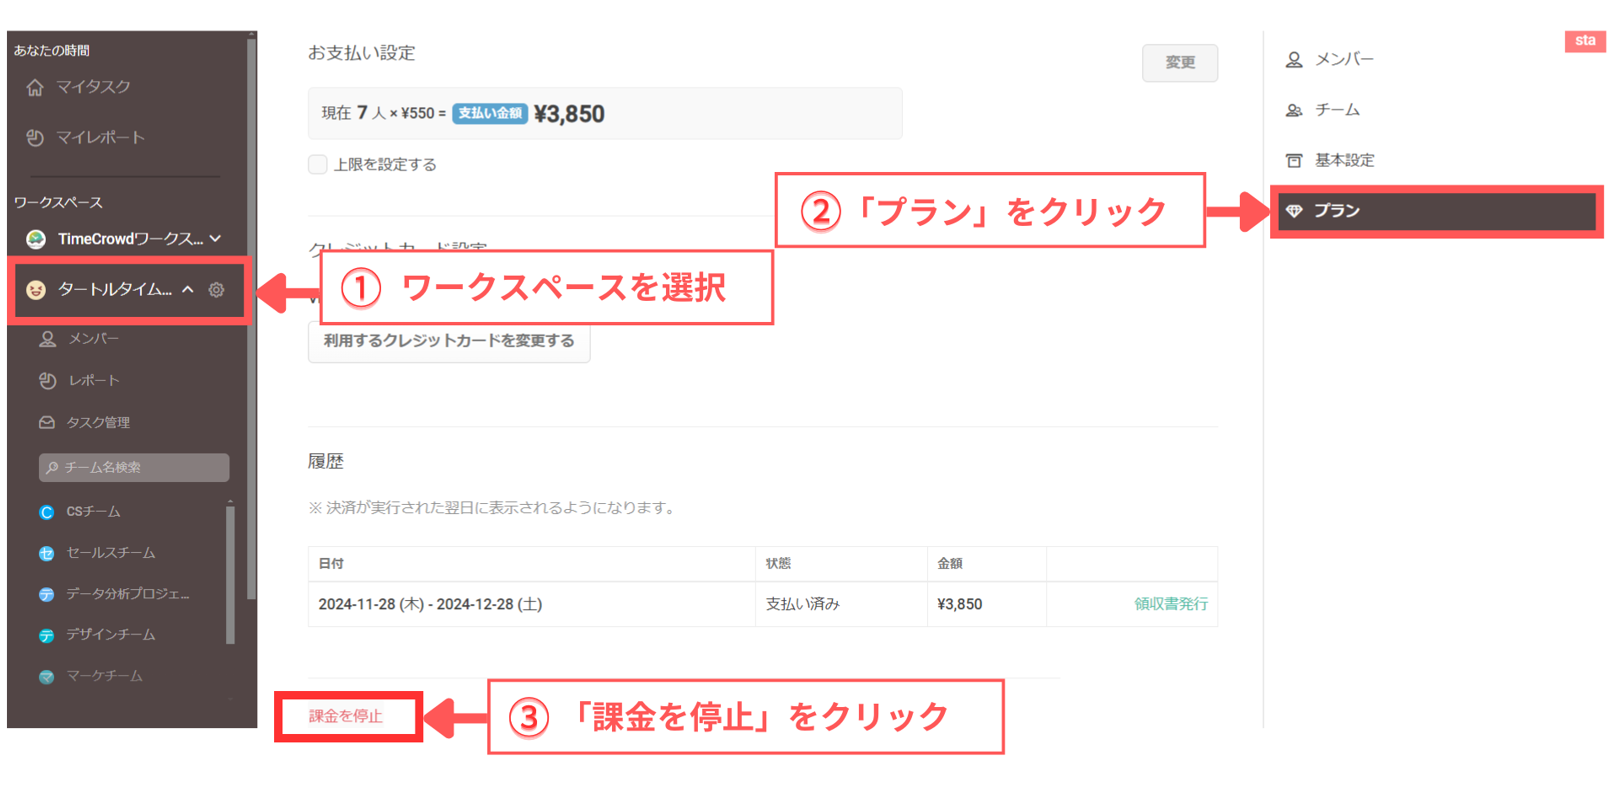Screen dimensions: 1612x810
Task: Click the CSチーム team color icon
Action: (x=46, y=512)
